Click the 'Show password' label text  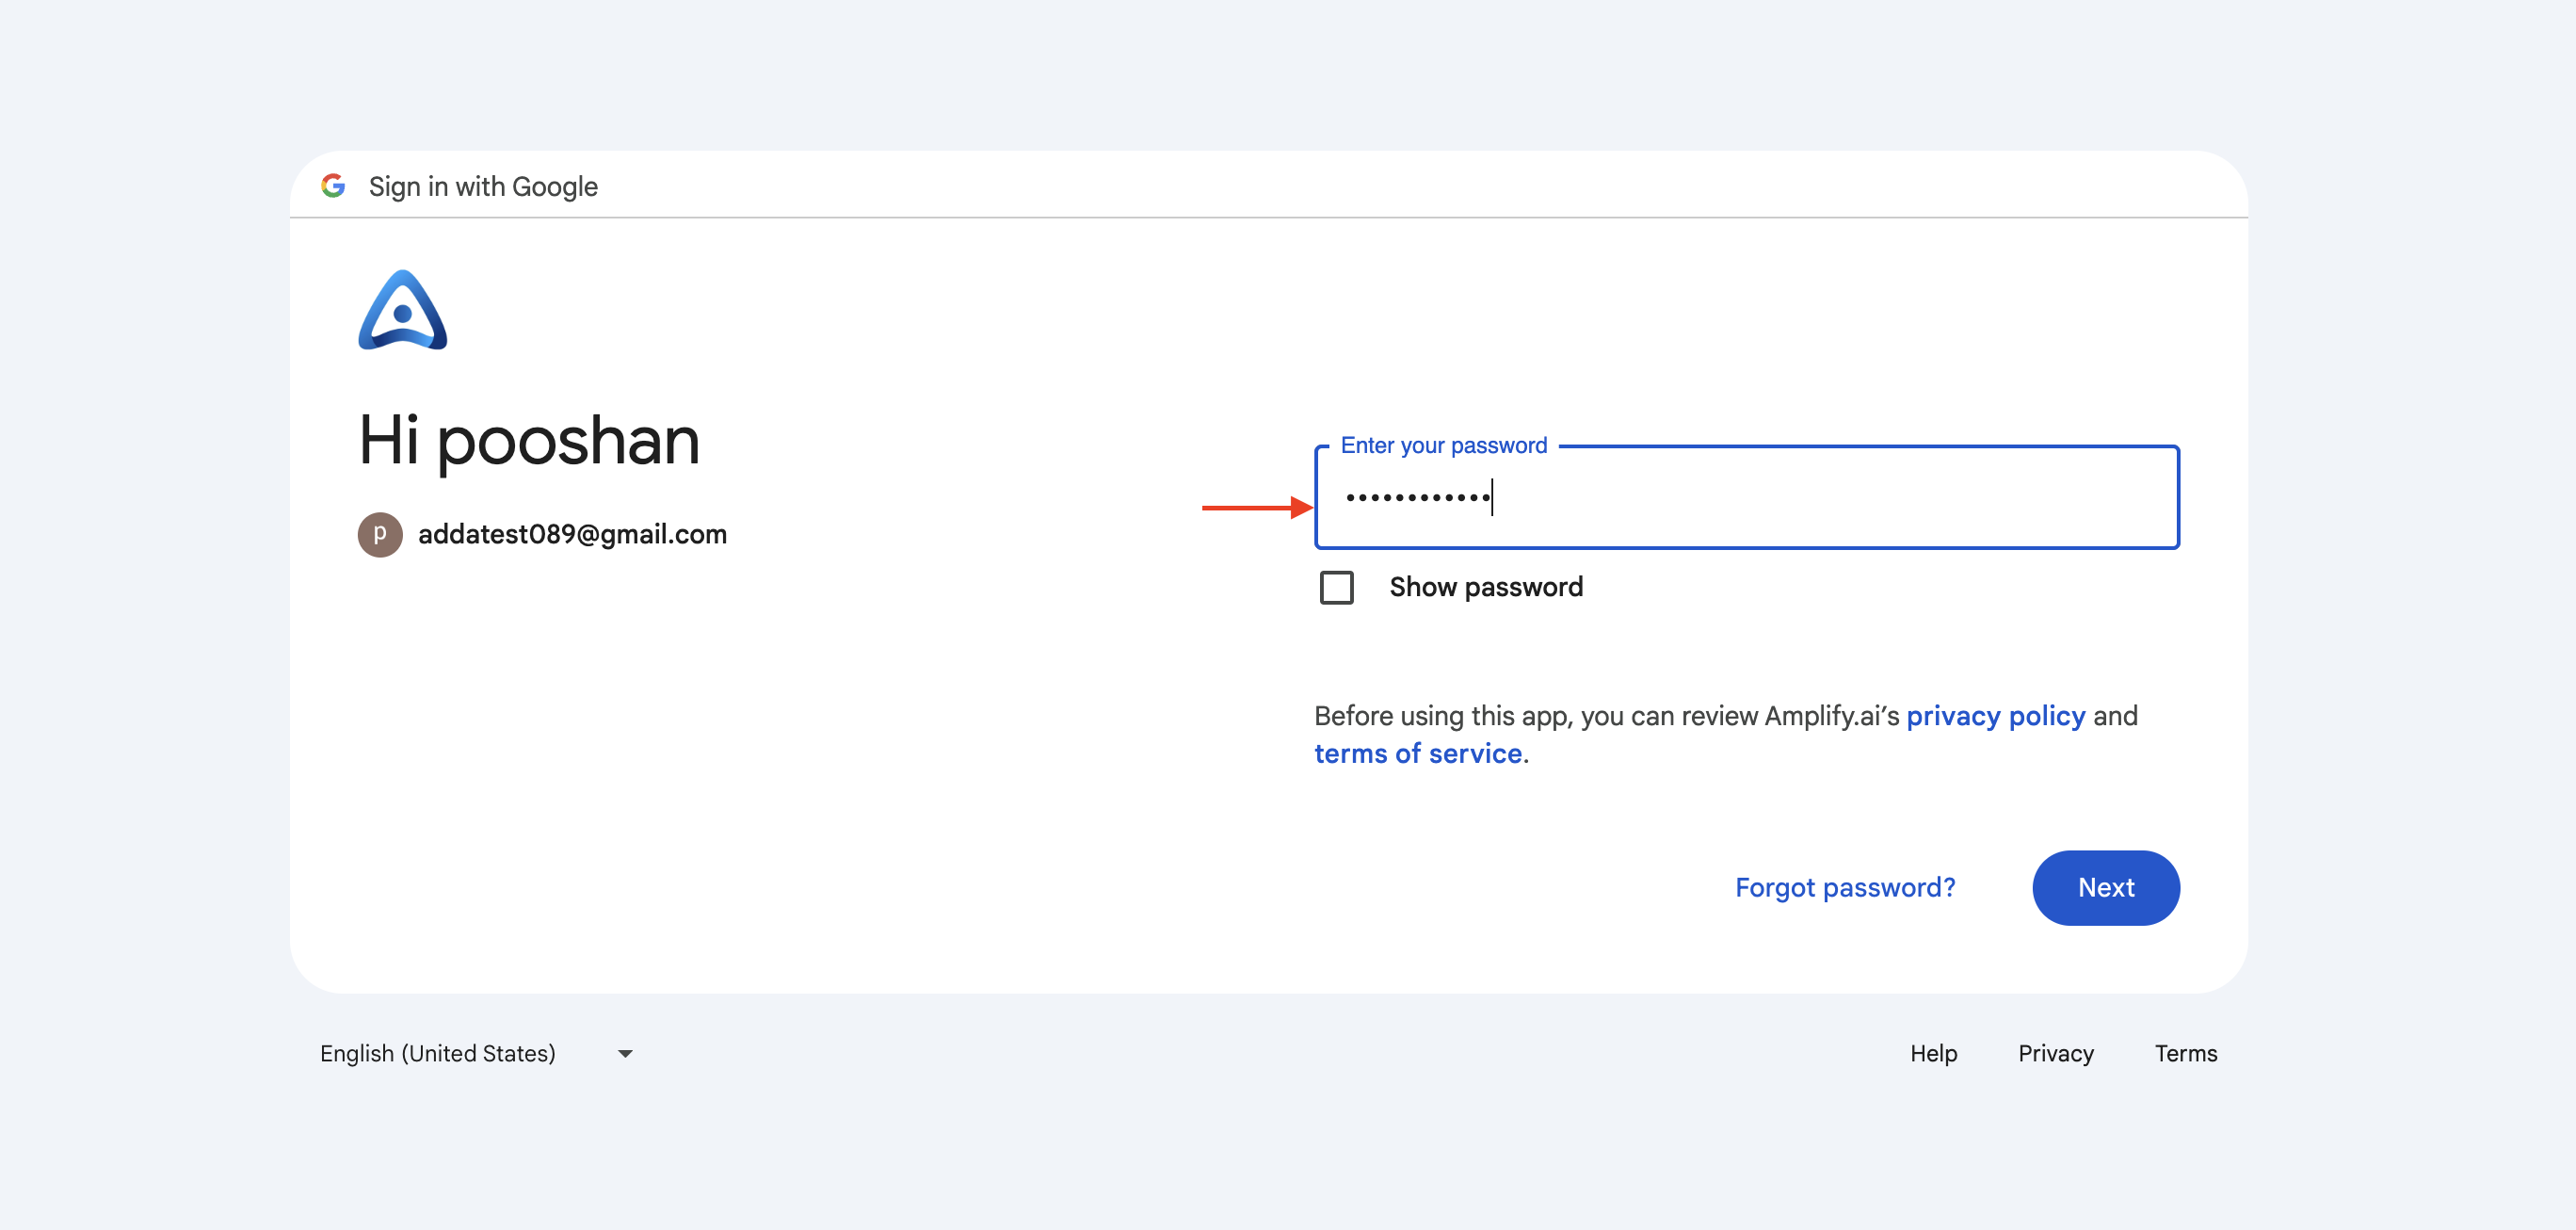click(1486, 587)
